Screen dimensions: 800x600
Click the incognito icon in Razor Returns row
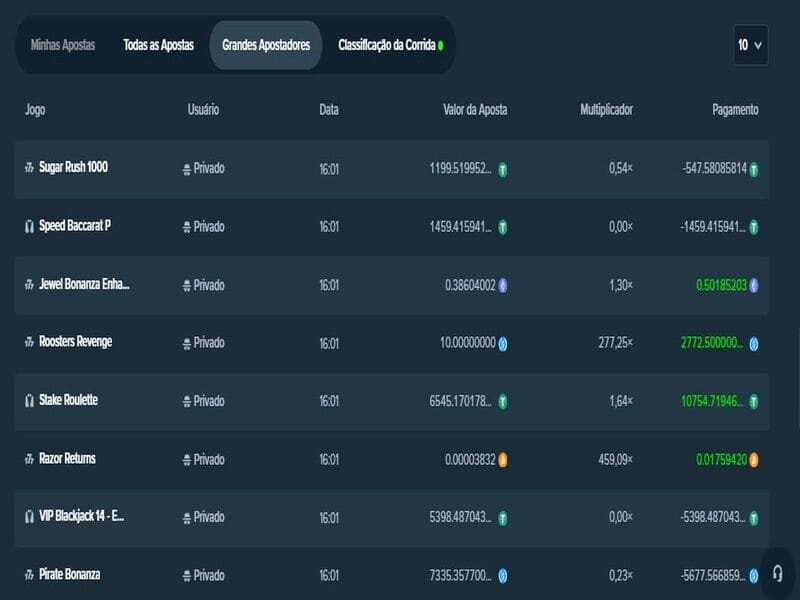187,460
